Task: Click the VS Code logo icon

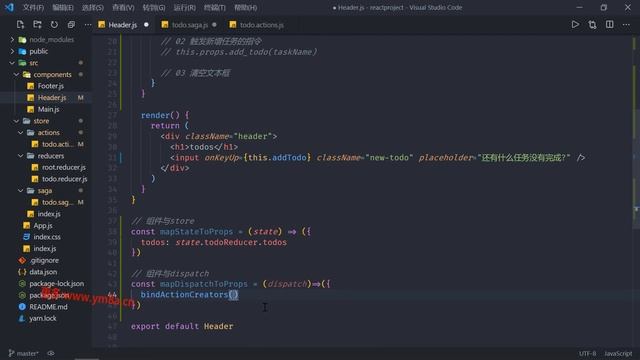Action: (9, 7)
